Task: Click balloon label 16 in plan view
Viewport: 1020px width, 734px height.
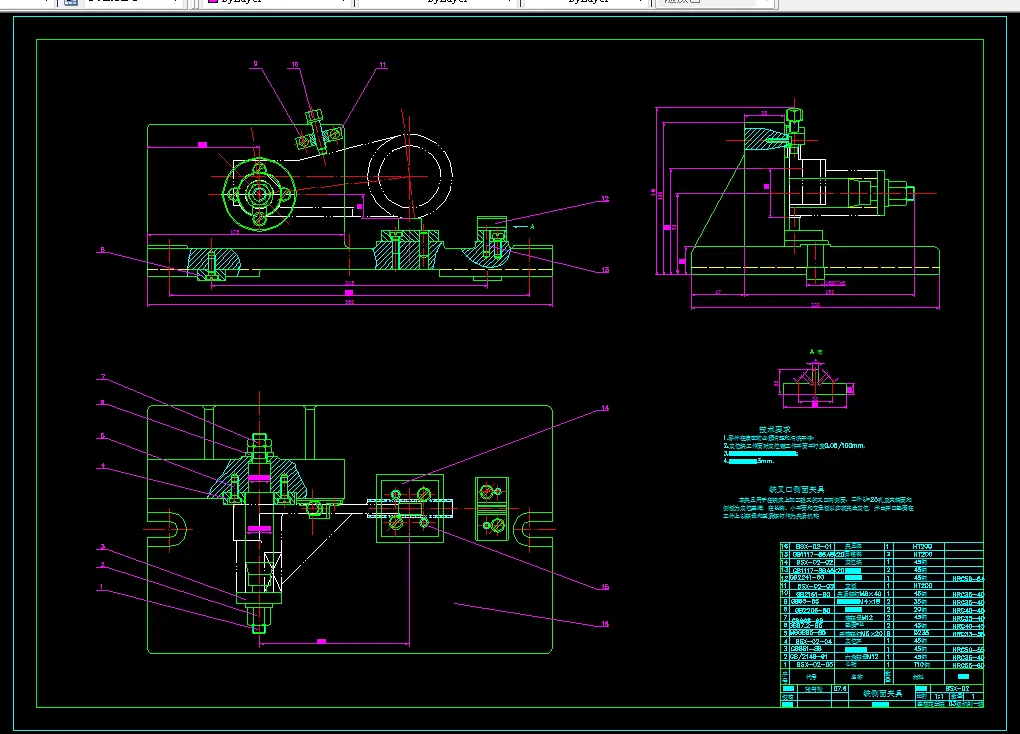Action: coord(605,624)
